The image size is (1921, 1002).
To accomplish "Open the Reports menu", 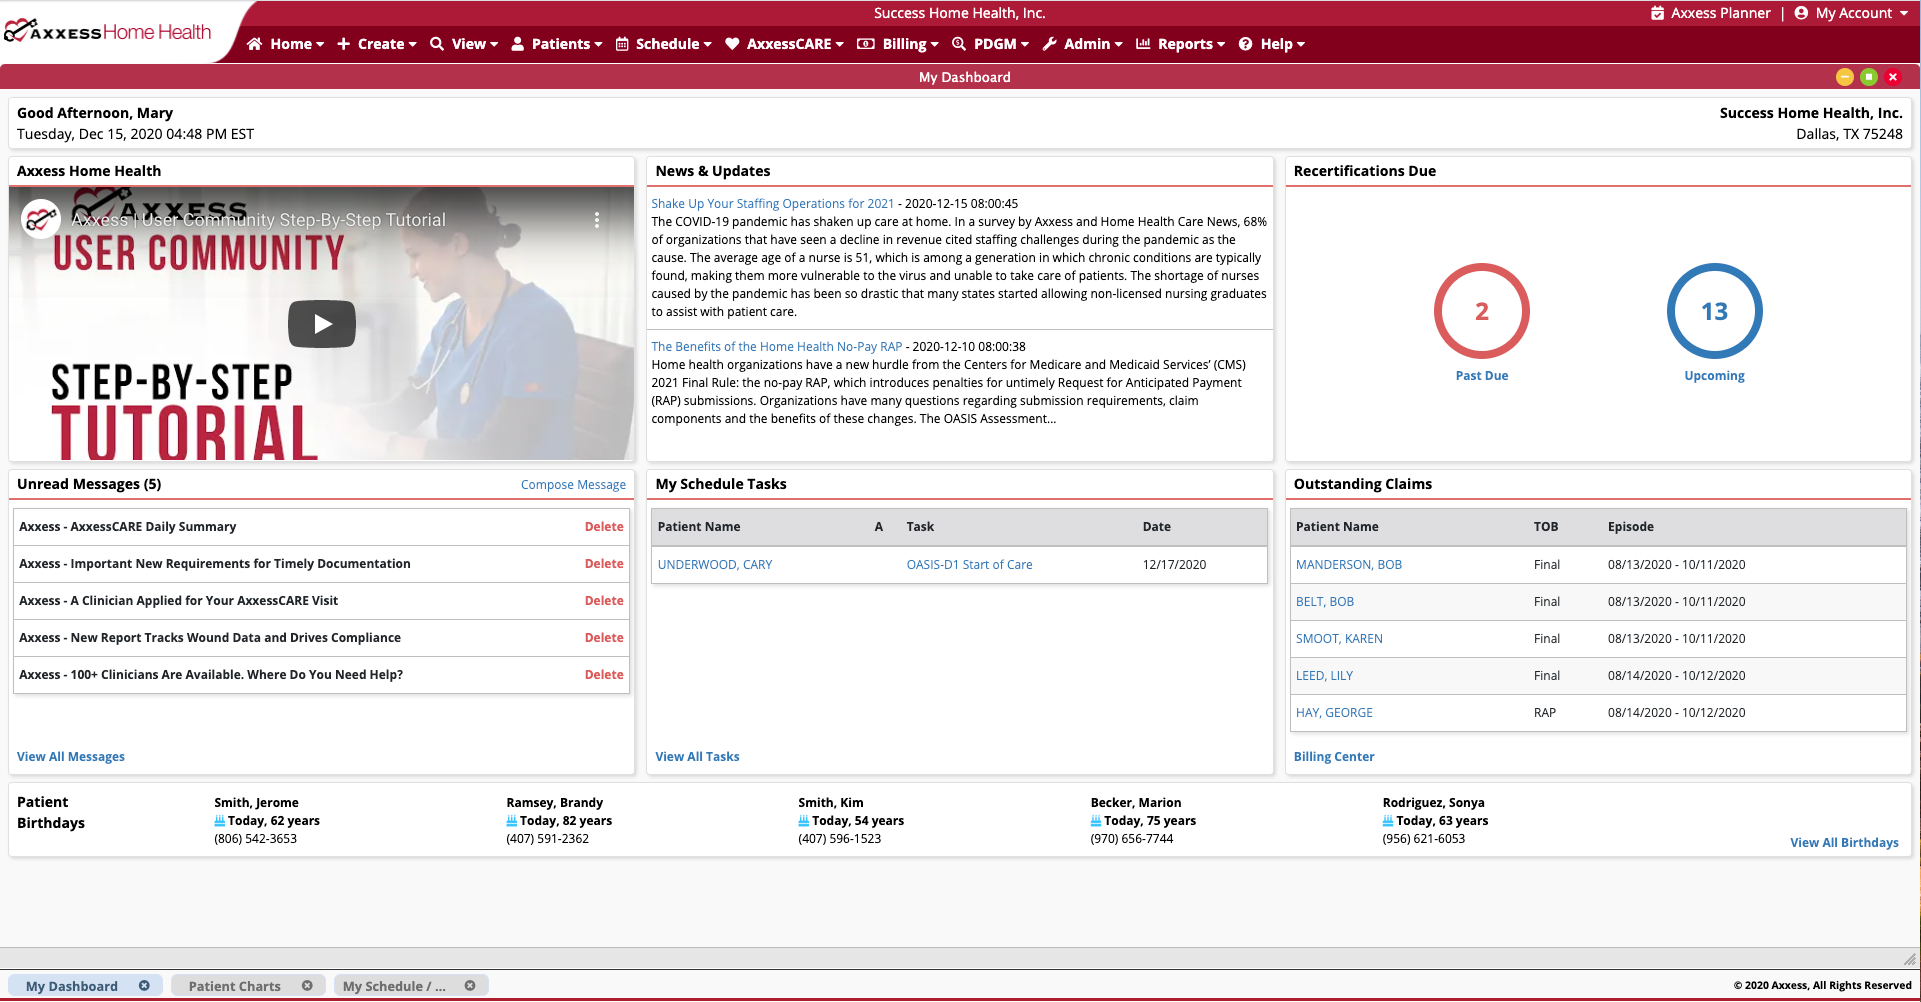I will [1180, 44].
